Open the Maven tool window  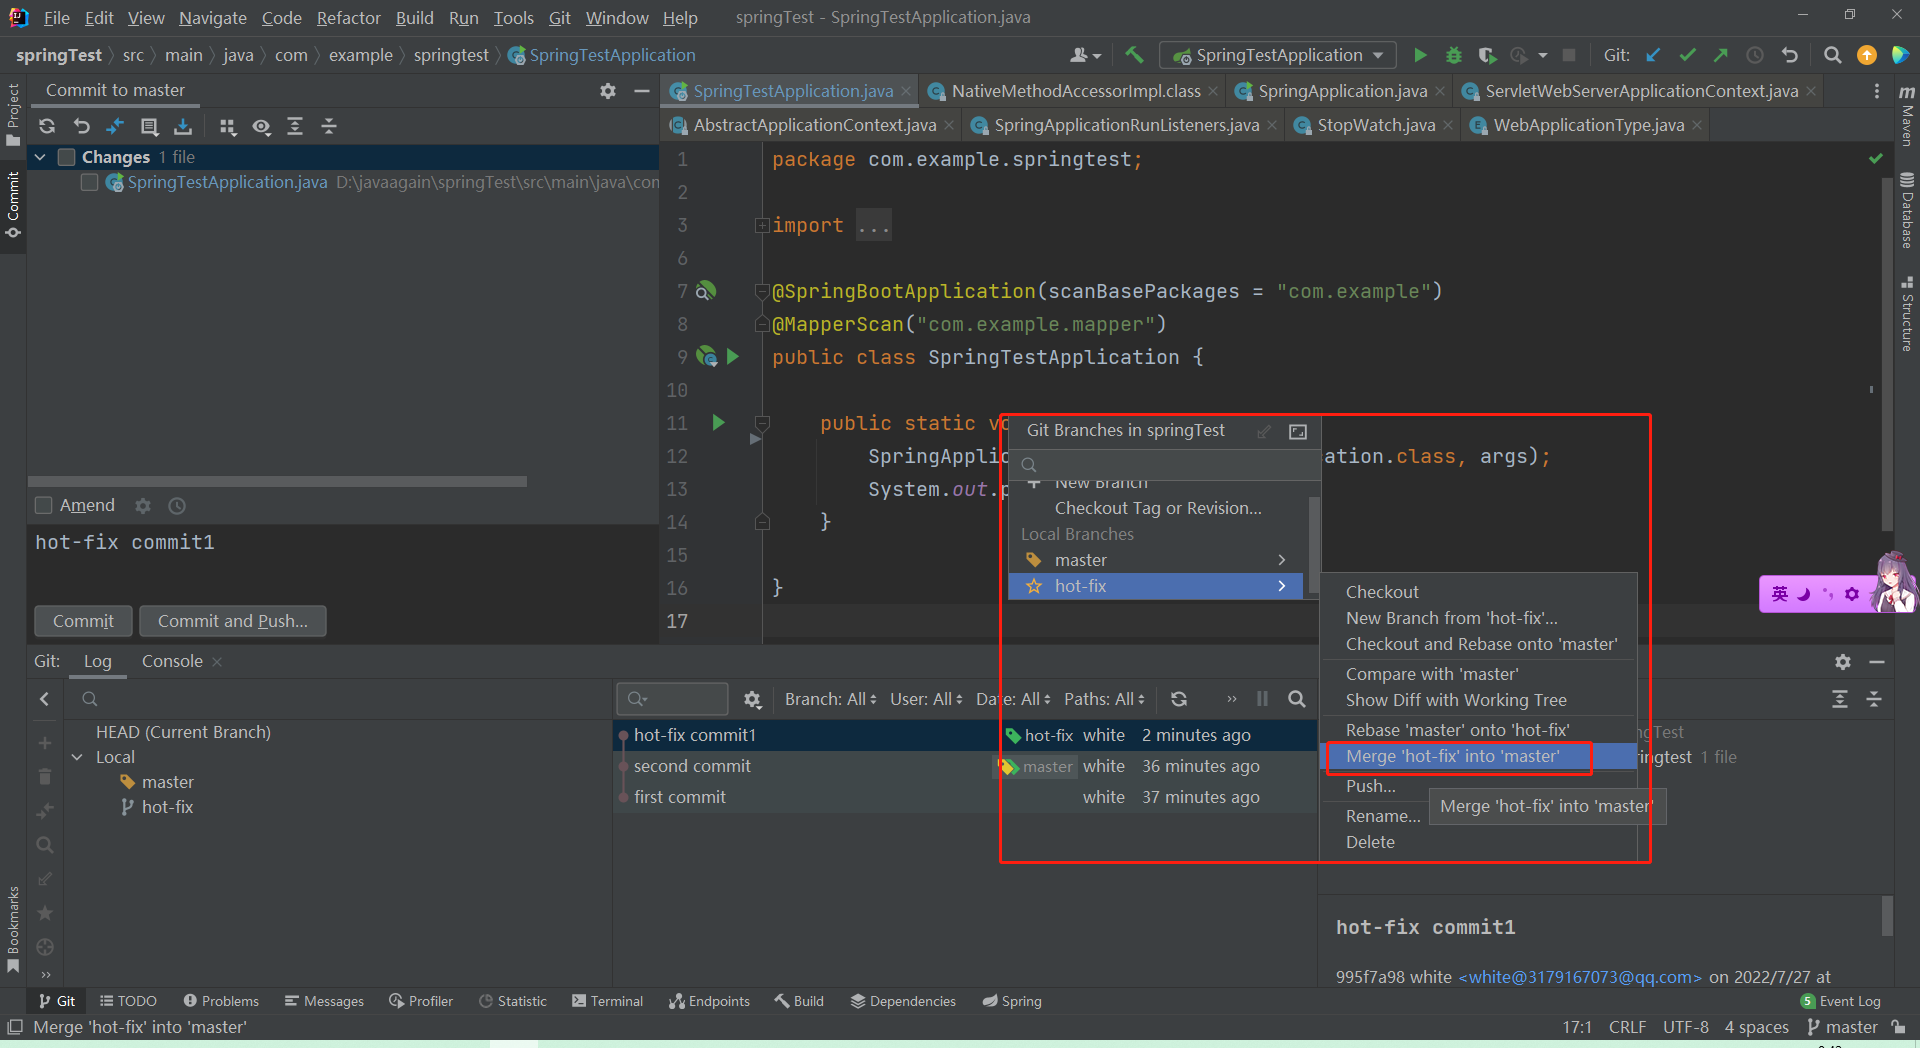1906,117
